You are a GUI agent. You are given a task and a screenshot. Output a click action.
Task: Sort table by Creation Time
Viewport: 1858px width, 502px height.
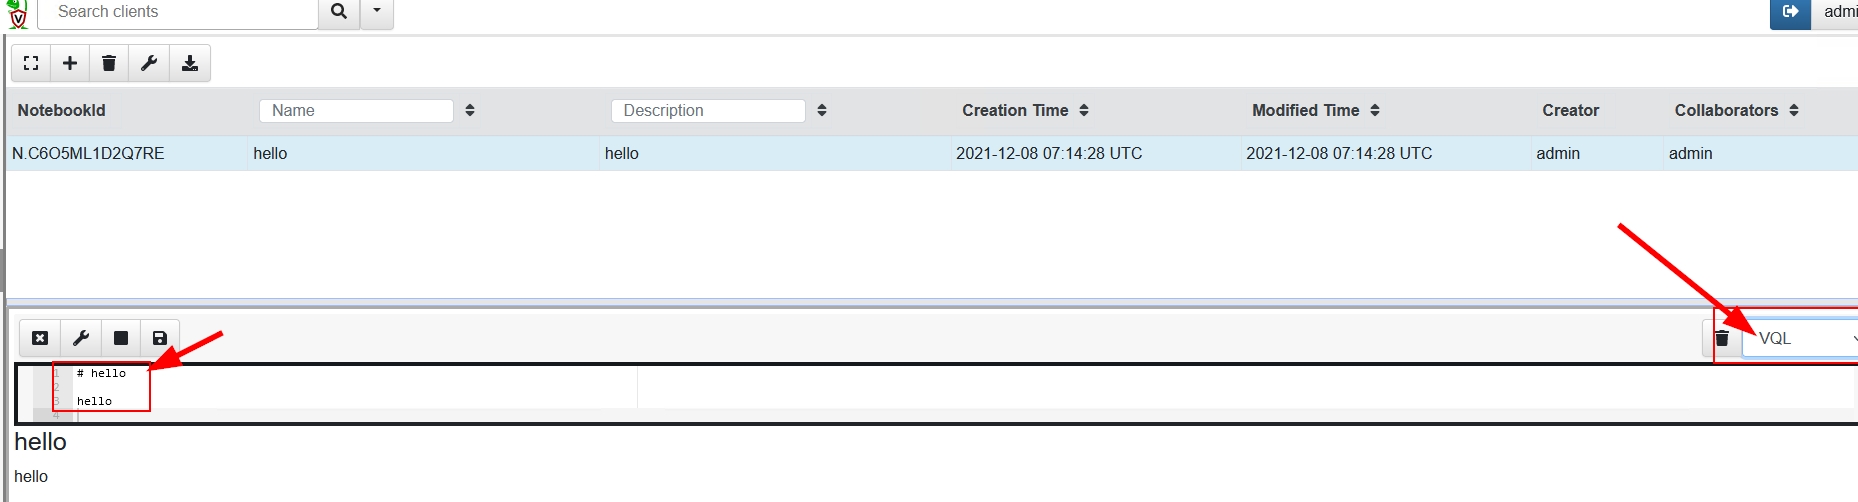click(1084, 111)
